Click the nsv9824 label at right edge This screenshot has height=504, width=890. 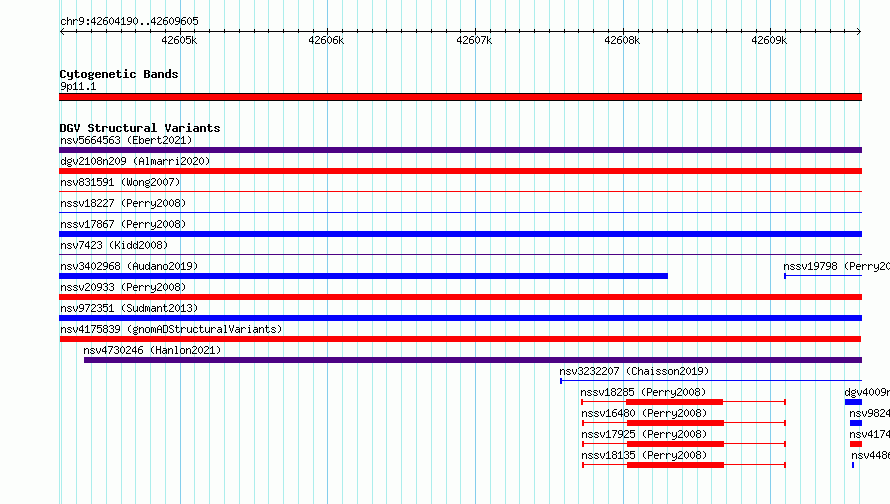click(x=870, y=413)
